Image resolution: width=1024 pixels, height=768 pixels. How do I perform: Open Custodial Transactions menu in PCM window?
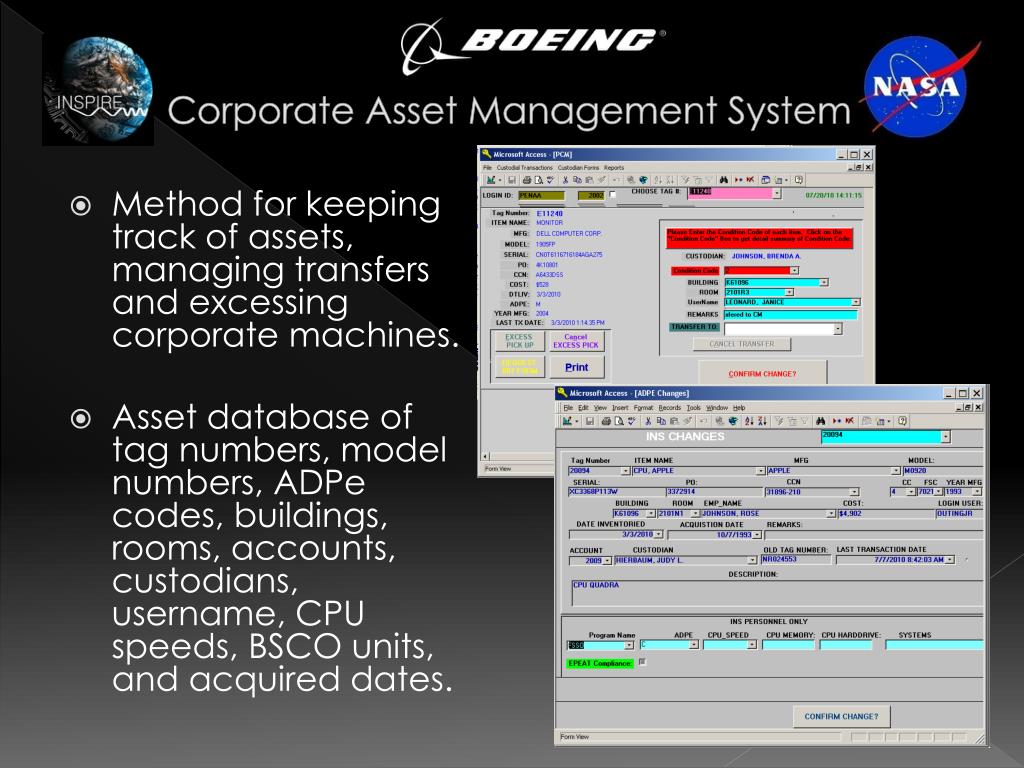524,168
